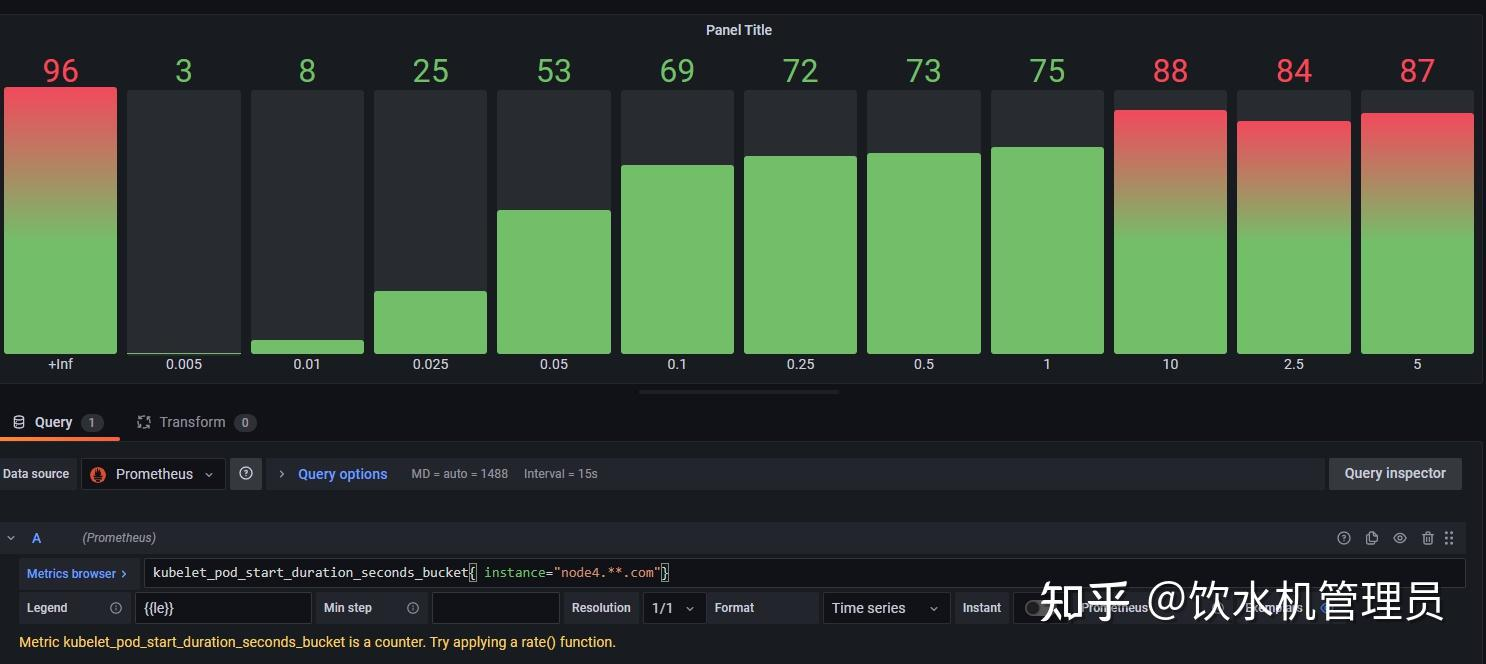Viewport: 1486px width, 664px height.
Task: Open the Query inspector
Action: [1395, 474]
